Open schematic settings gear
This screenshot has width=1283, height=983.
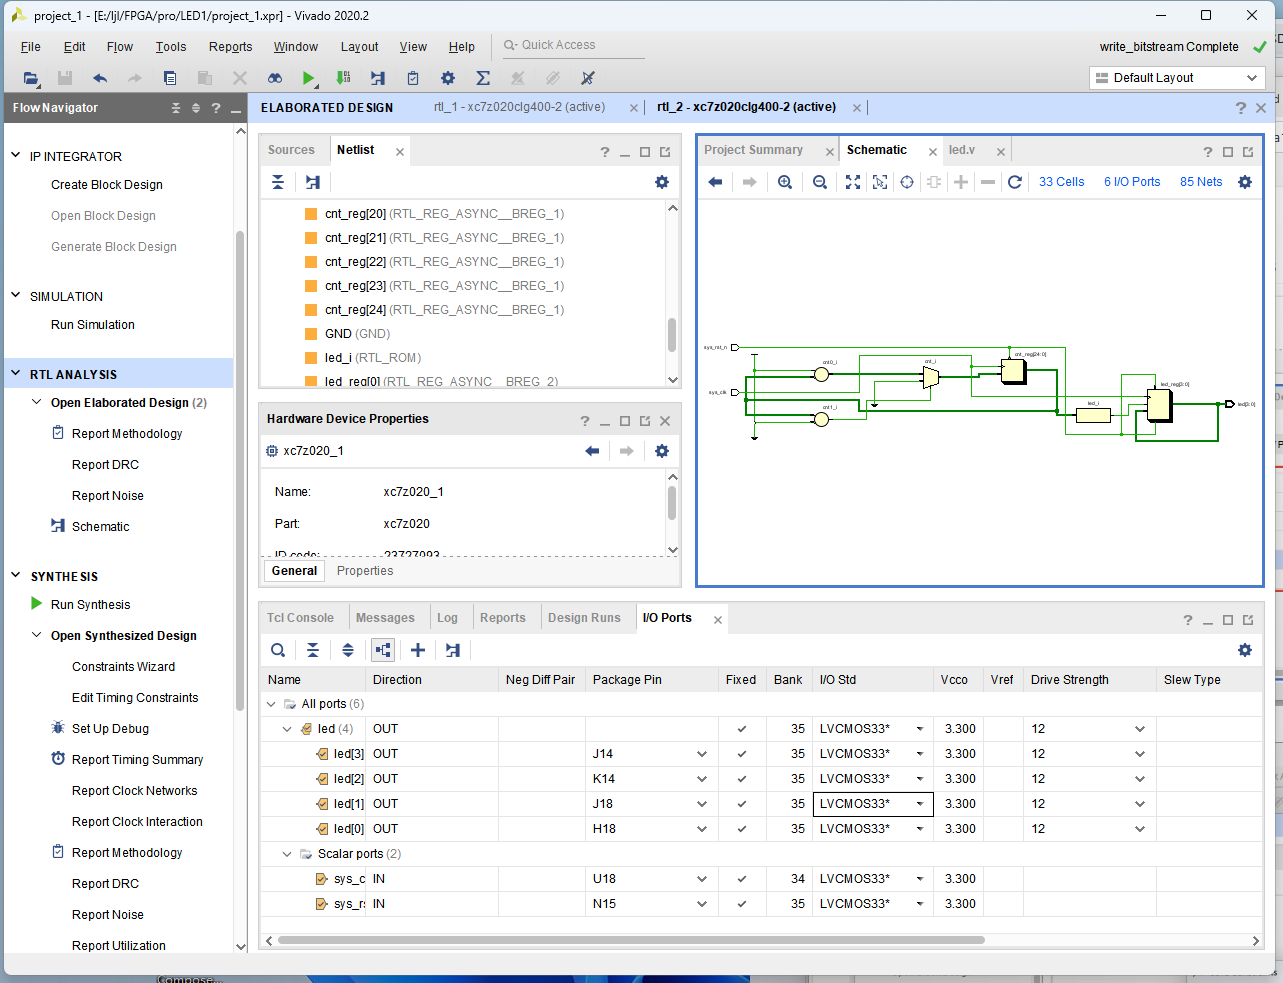tap(1245, 182)
